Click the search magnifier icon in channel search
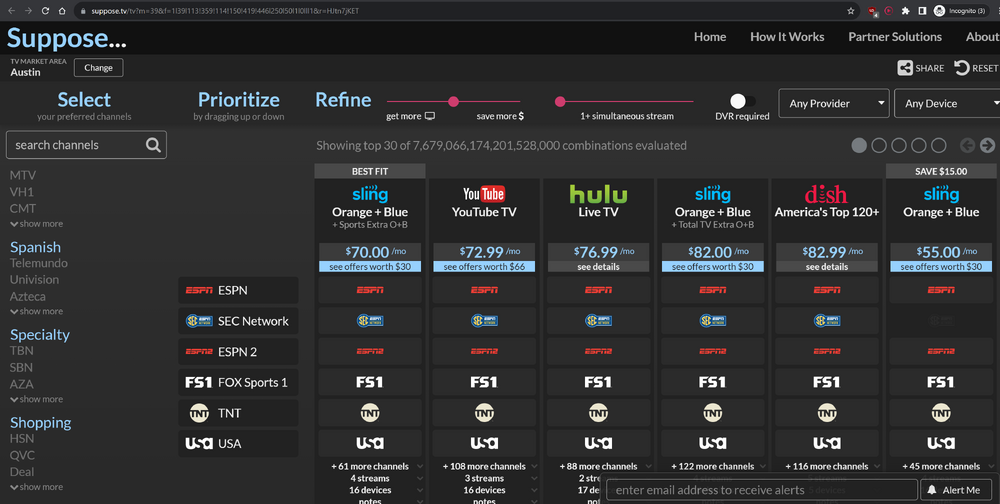This screenshot has width=1000, height=504. [152, 145]
